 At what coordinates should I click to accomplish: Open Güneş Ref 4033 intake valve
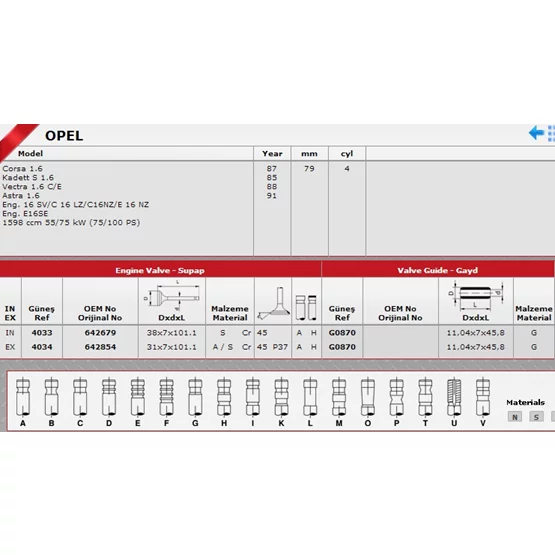42,333
